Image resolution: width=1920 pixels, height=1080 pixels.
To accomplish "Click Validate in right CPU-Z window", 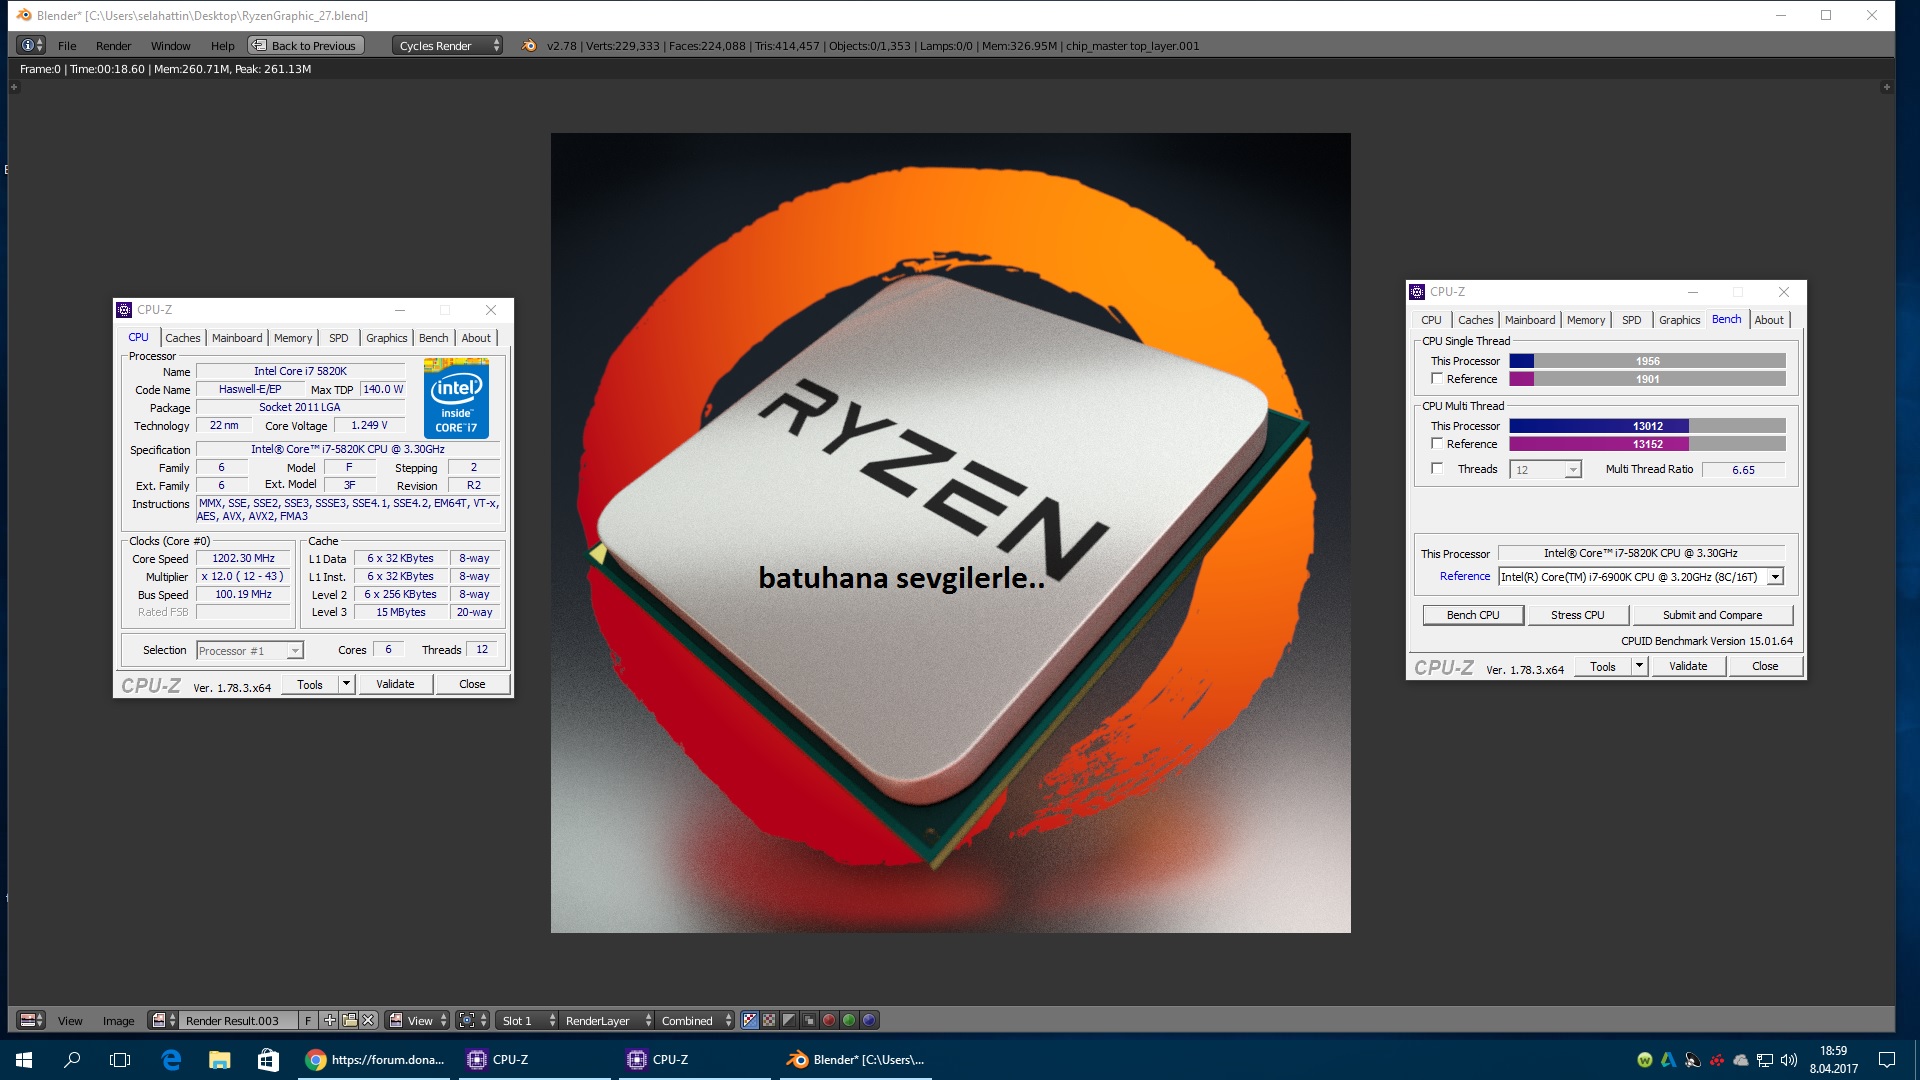I will click(x=1688, y=666).
